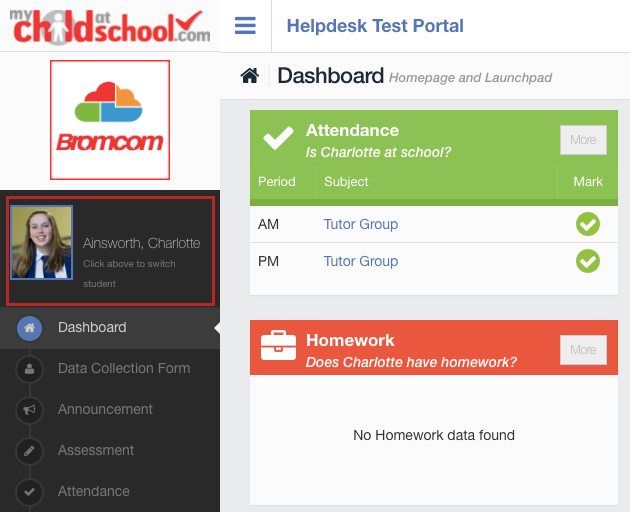Image resolution: width=630 pixels, height=512 pixels.
Task: Click the PM present mark icon
Action: point(587,261)
